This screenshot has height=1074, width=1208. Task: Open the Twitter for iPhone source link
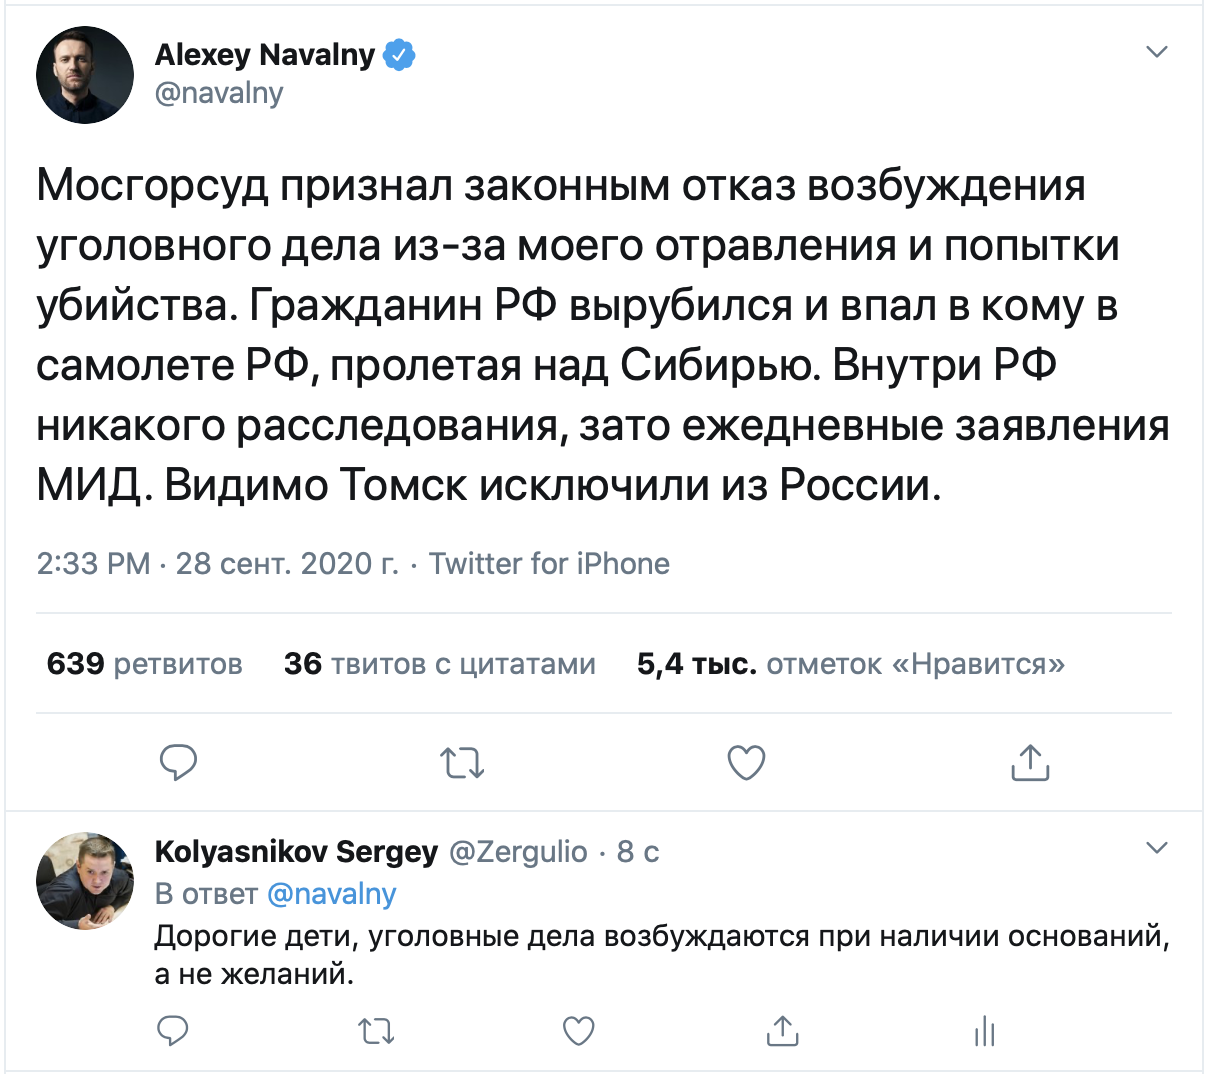[549, 564]
